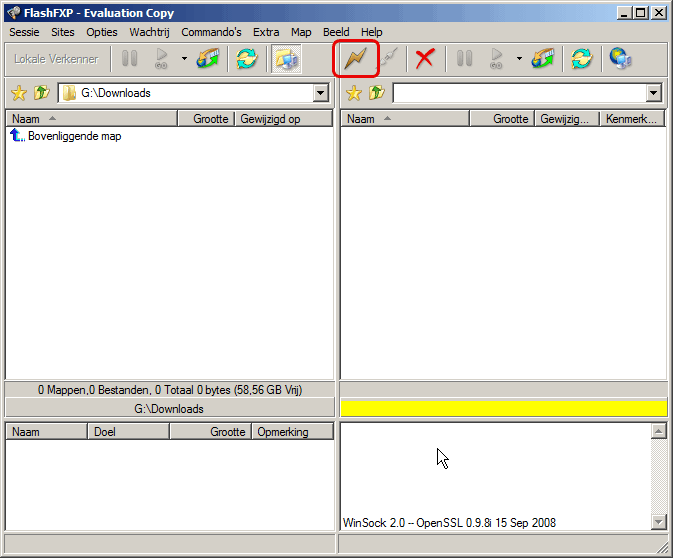Open the dropdown arrow beside the right GO button
Viewport: 673px width, 558px height.
519,58
